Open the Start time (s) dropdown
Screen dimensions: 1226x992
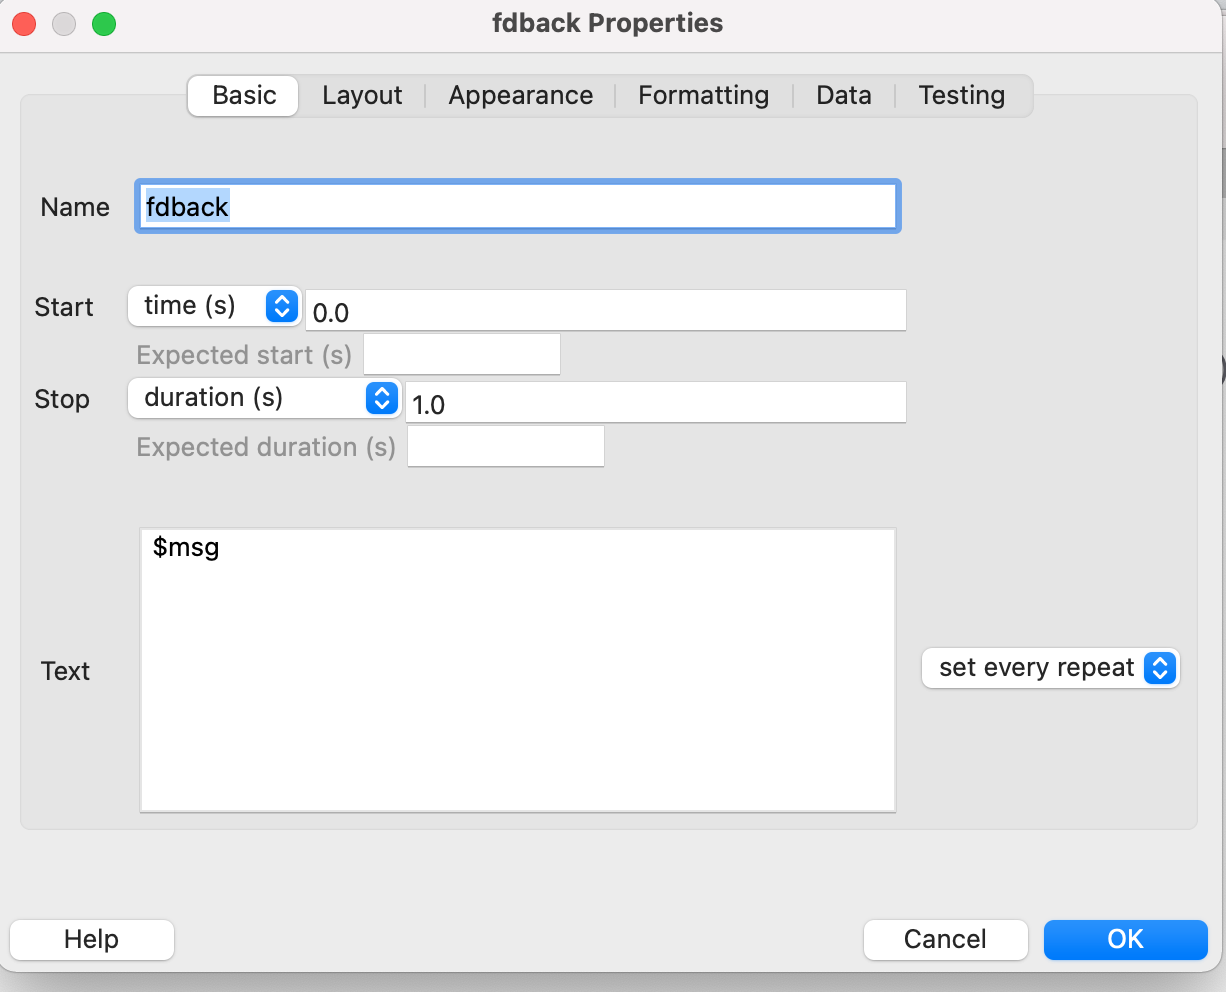click(214, 306)
